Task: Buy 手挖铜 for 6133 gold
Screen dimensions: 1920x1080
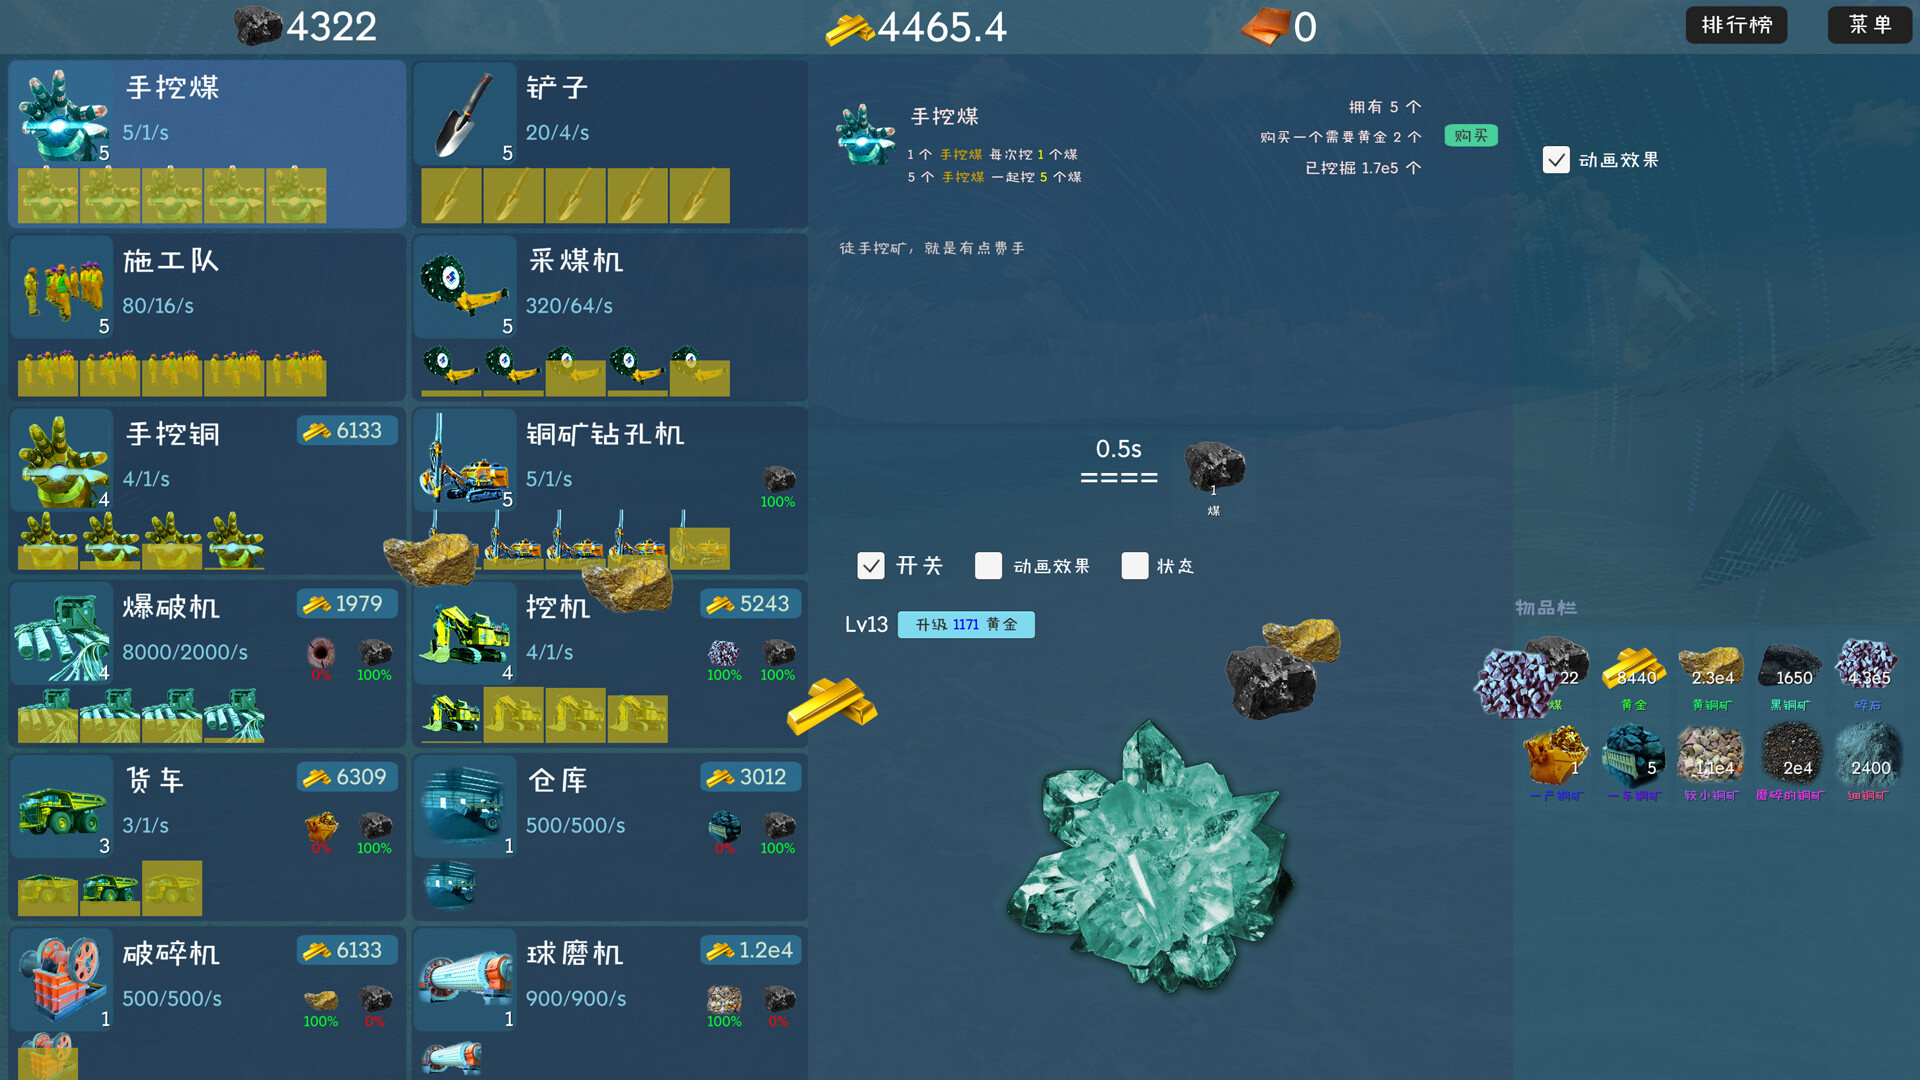Action: (347, 431)
